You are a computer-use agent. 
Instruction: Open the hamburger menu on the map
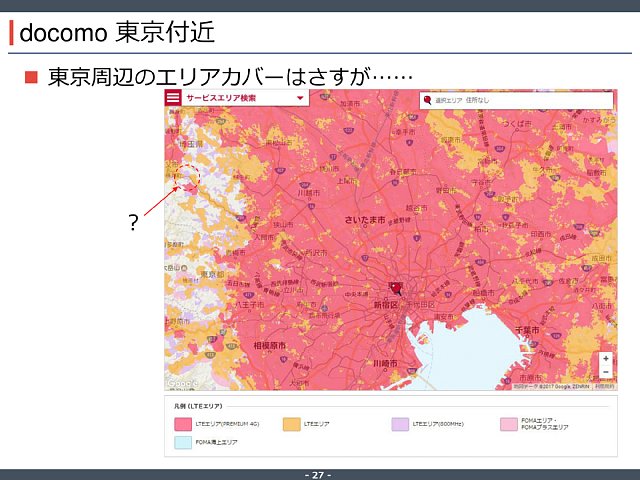pyautogui.click(x=173, y=98)
